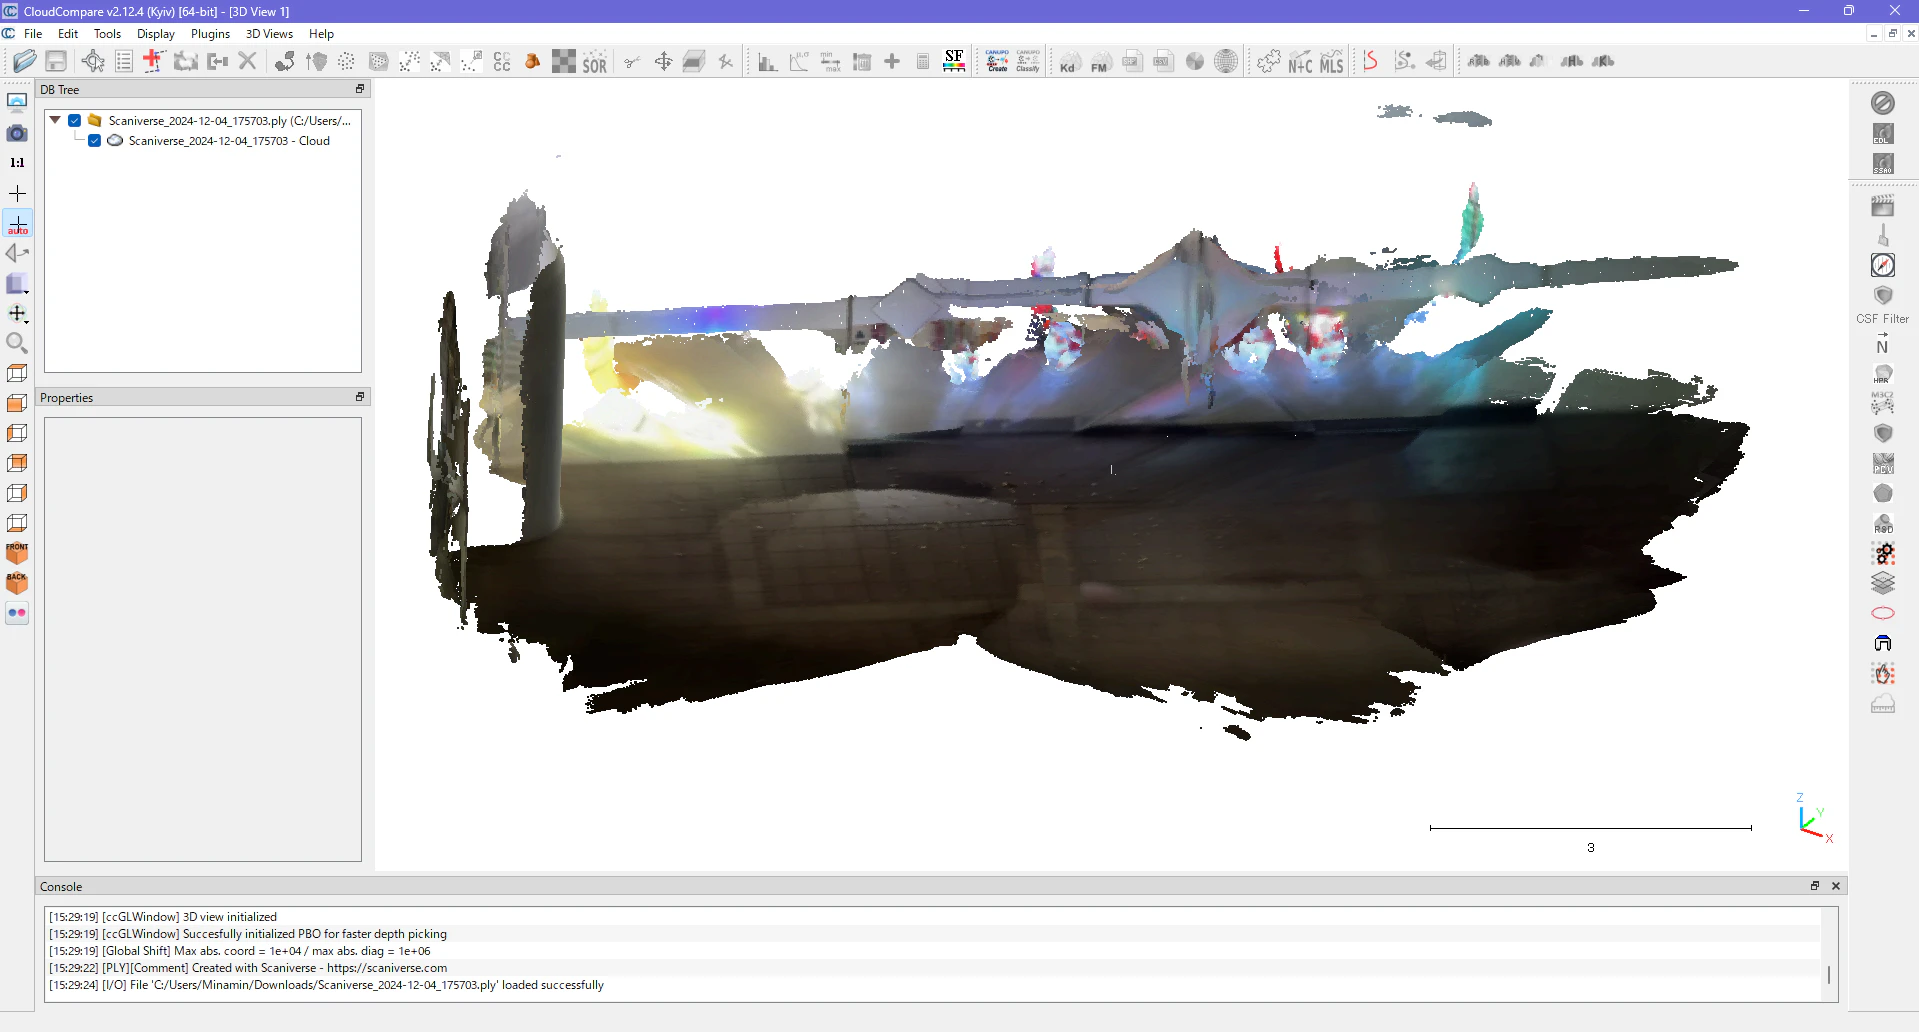The height and width of the screenshot is (1032, 1919).
Task: Click the toolbar subsample points icon
Action: tap(347, 62)
